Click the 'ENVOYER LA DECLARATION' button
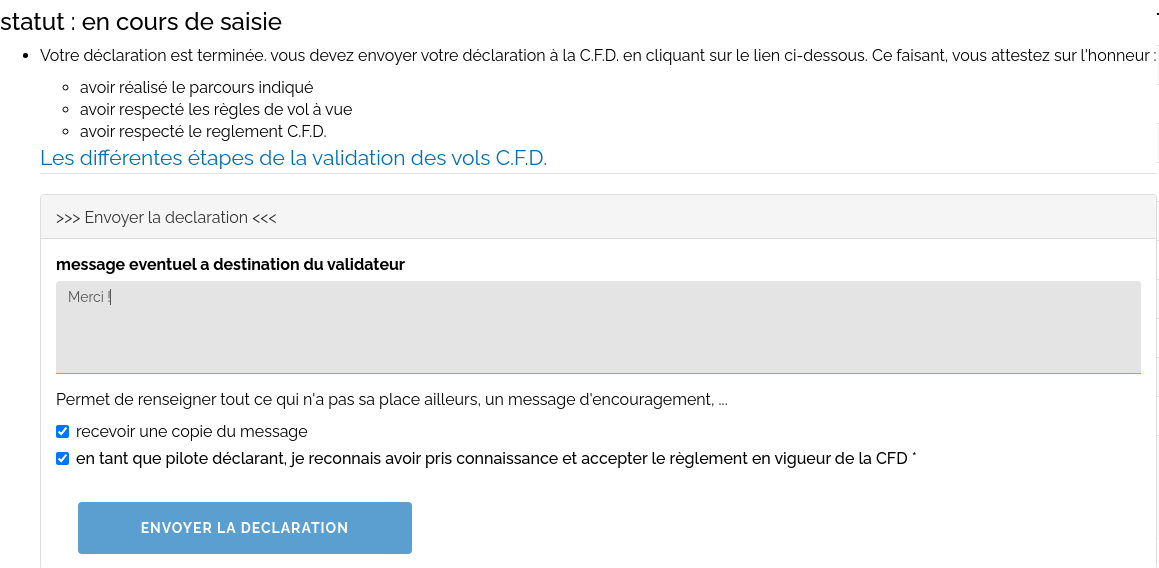Image resolution: width=1159 pixels, height=568 pixels. tap(245, 528)
